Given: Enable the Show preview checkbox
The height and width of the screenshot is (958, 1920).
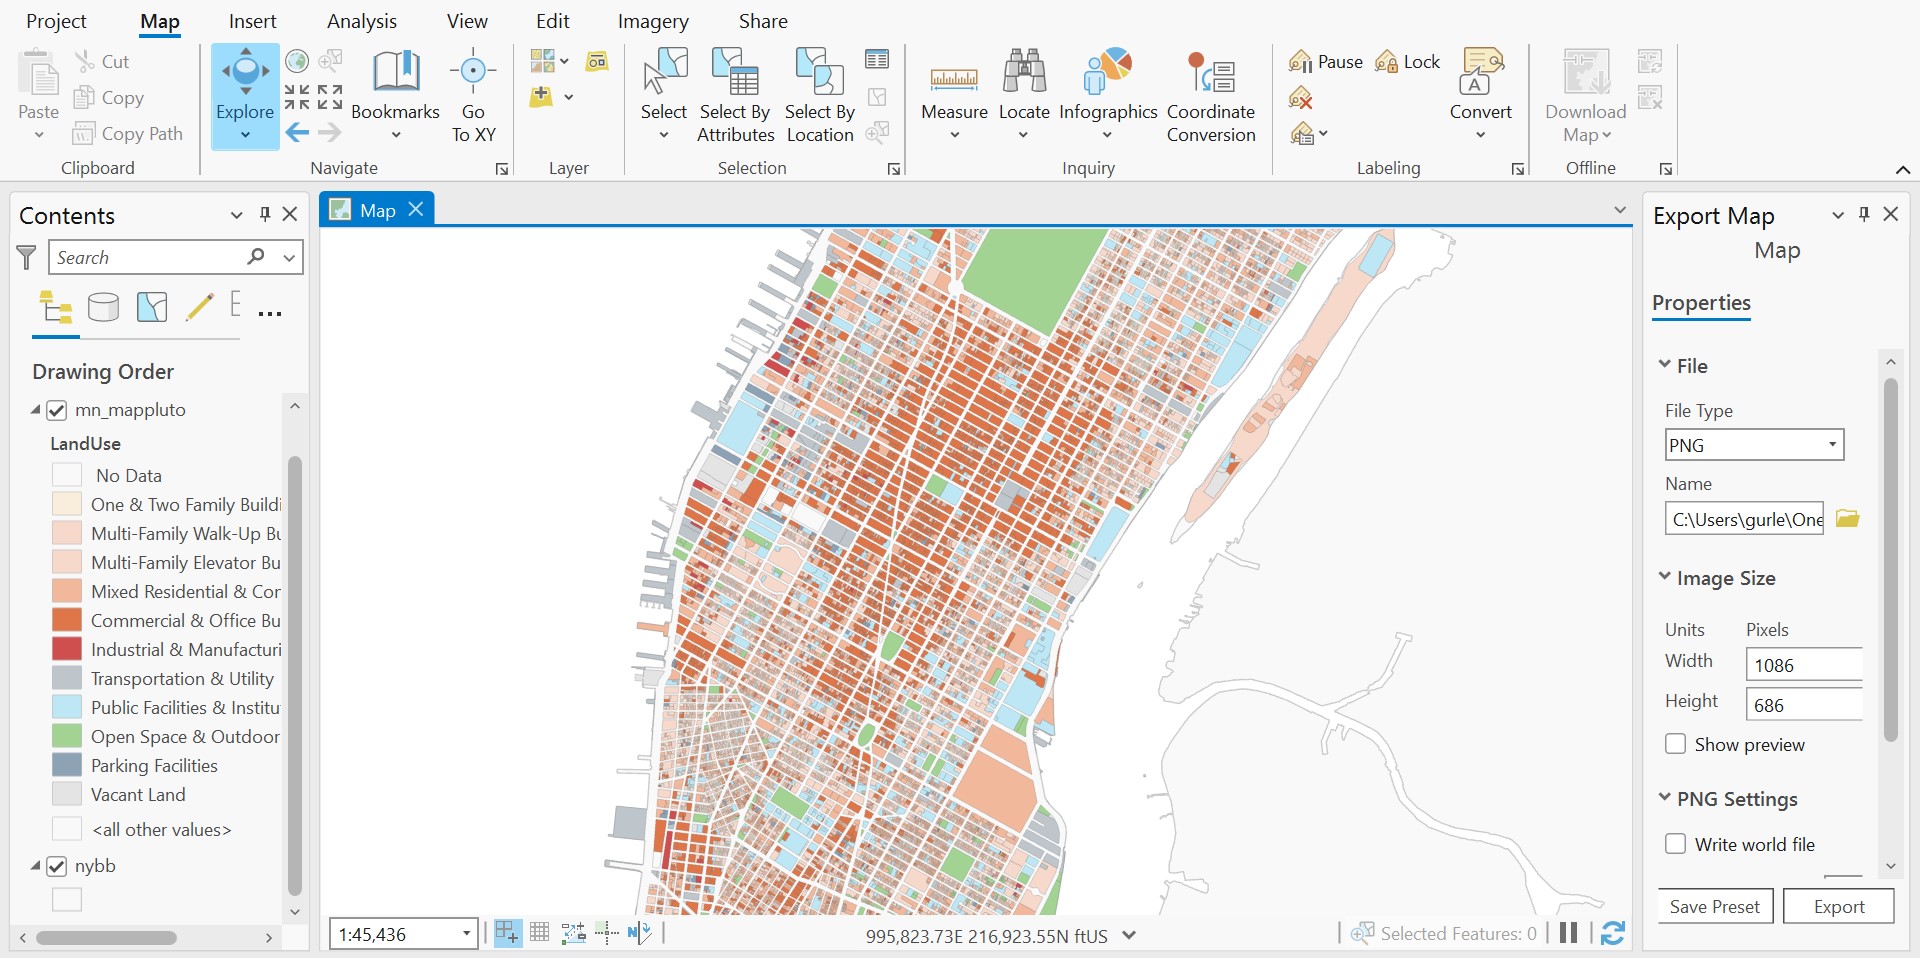Looking at the screenshot, I should (1676, 744).
